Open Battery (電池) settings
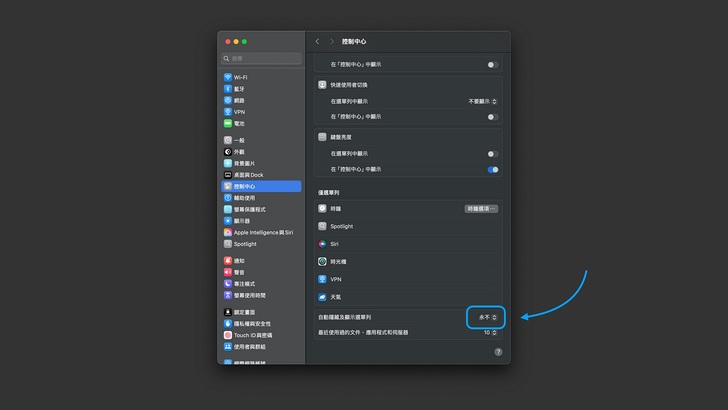This screenshot has height=410, width=728. 239,122
